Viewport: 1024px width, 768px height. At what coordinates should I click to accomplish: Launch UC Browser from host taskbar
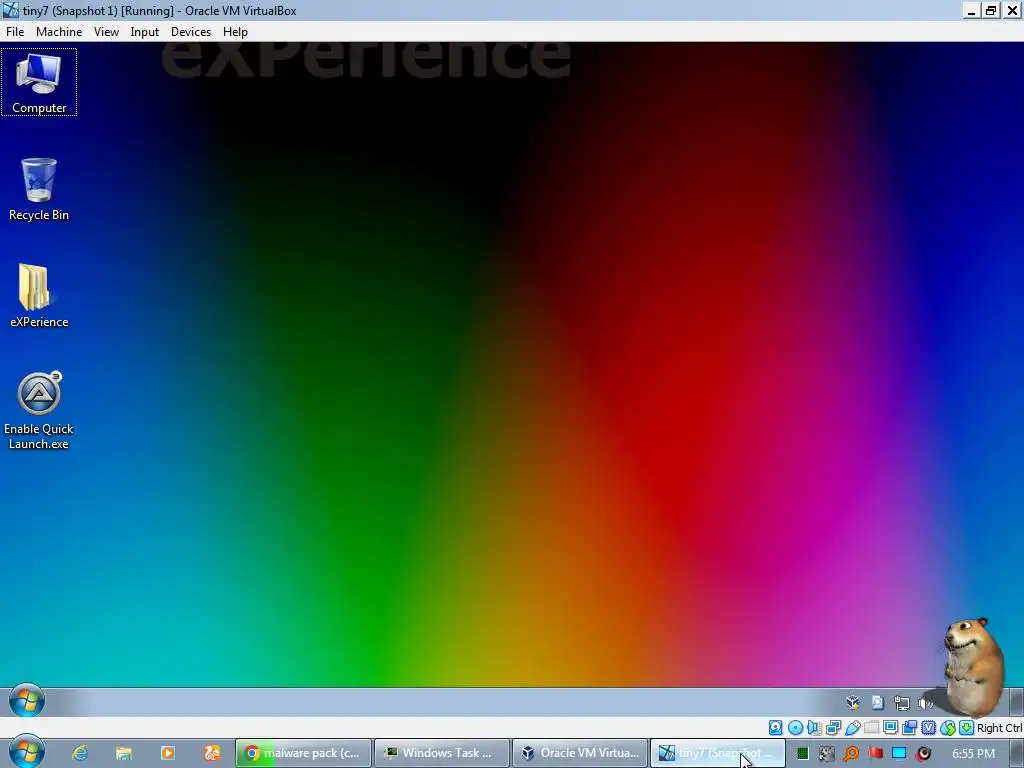tap(212, 753)
